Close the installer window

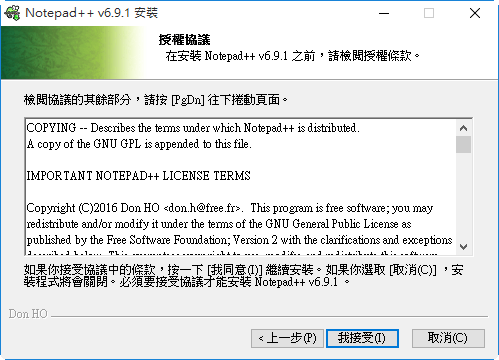[x=475, y=13]
